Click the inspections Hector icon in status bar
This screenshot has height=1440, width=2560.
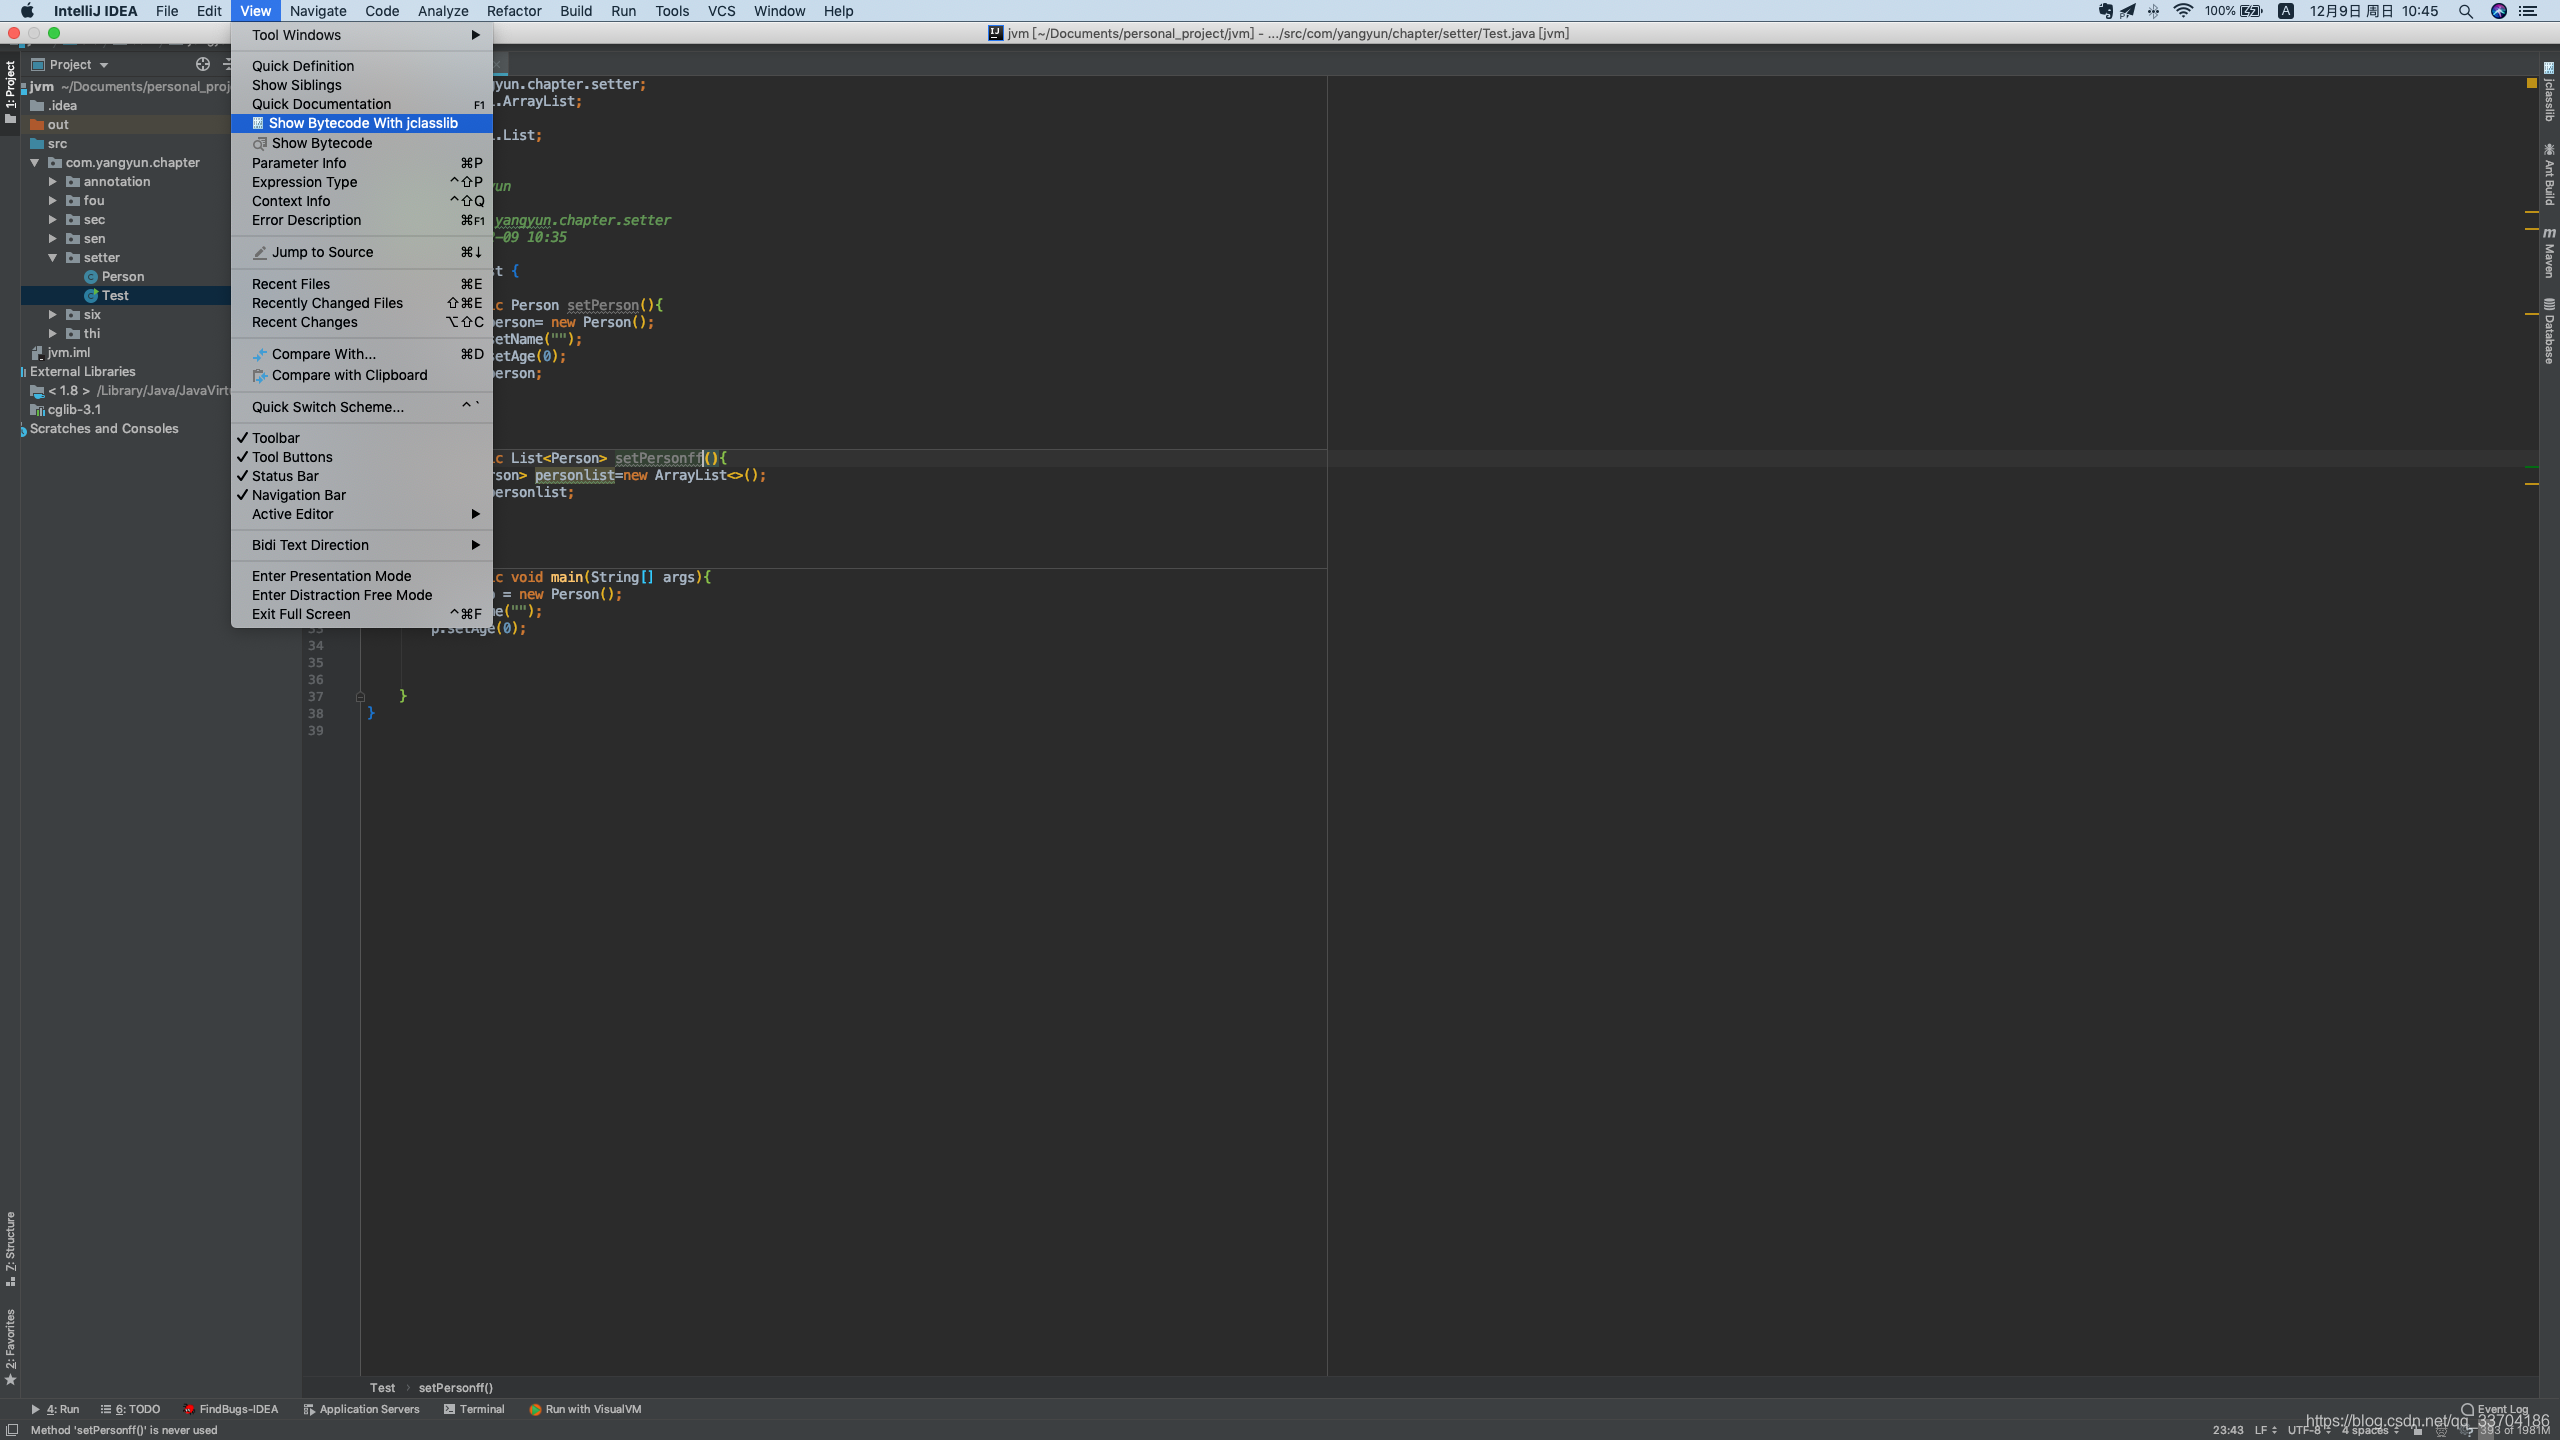[x=2443, y=1431]
